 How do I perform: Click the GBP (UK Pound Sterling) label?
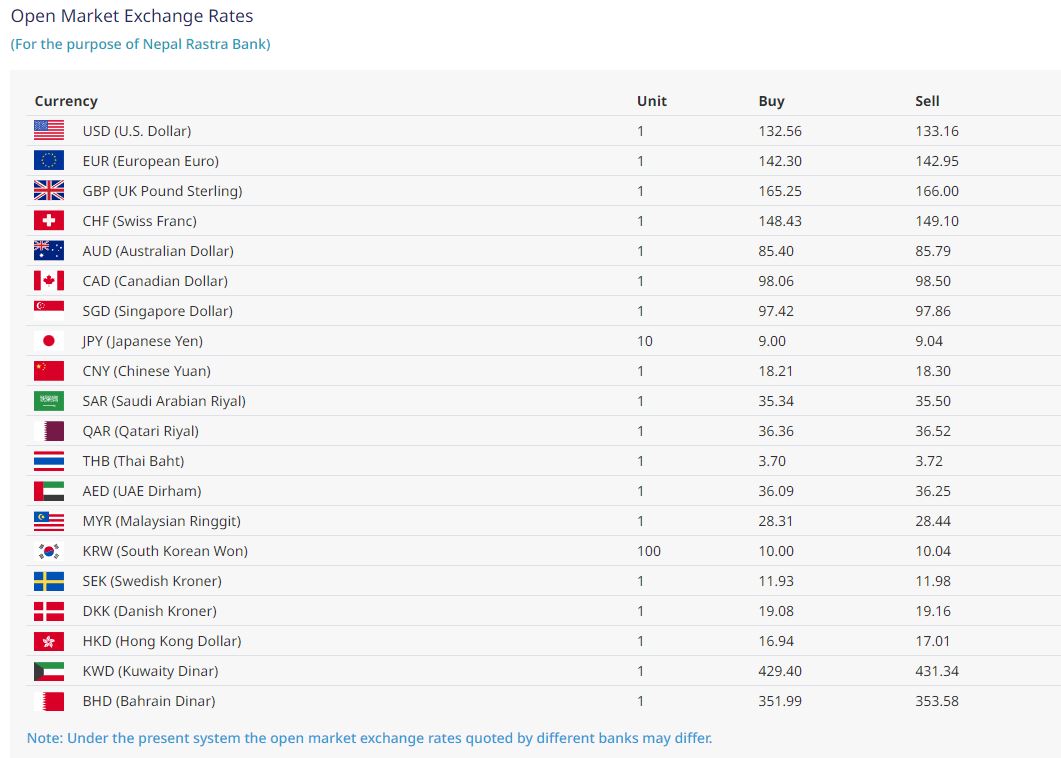[162, 191]
